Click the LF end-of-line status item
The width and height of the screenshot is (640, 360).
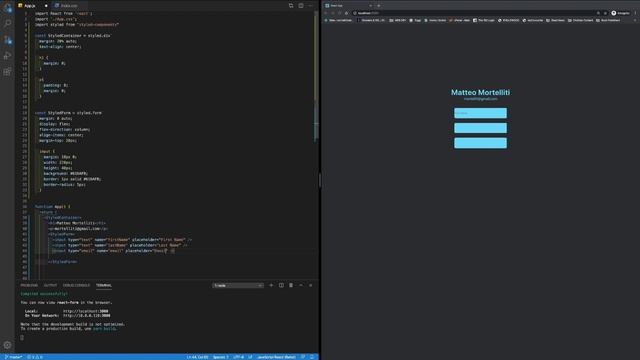(x=250, y=357)
